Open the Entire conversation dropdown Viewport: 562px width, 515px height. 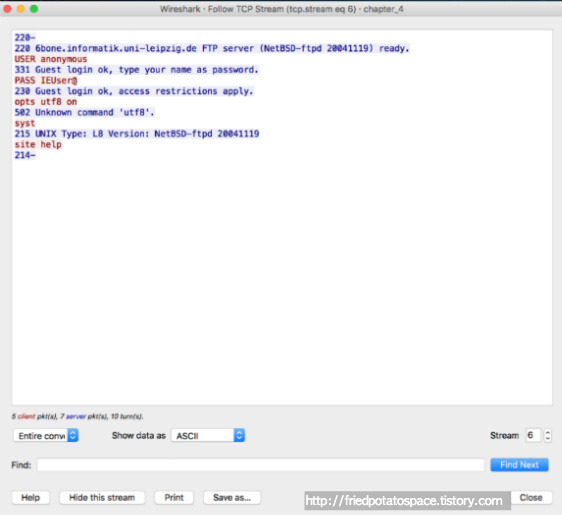[x=46, y=435]
